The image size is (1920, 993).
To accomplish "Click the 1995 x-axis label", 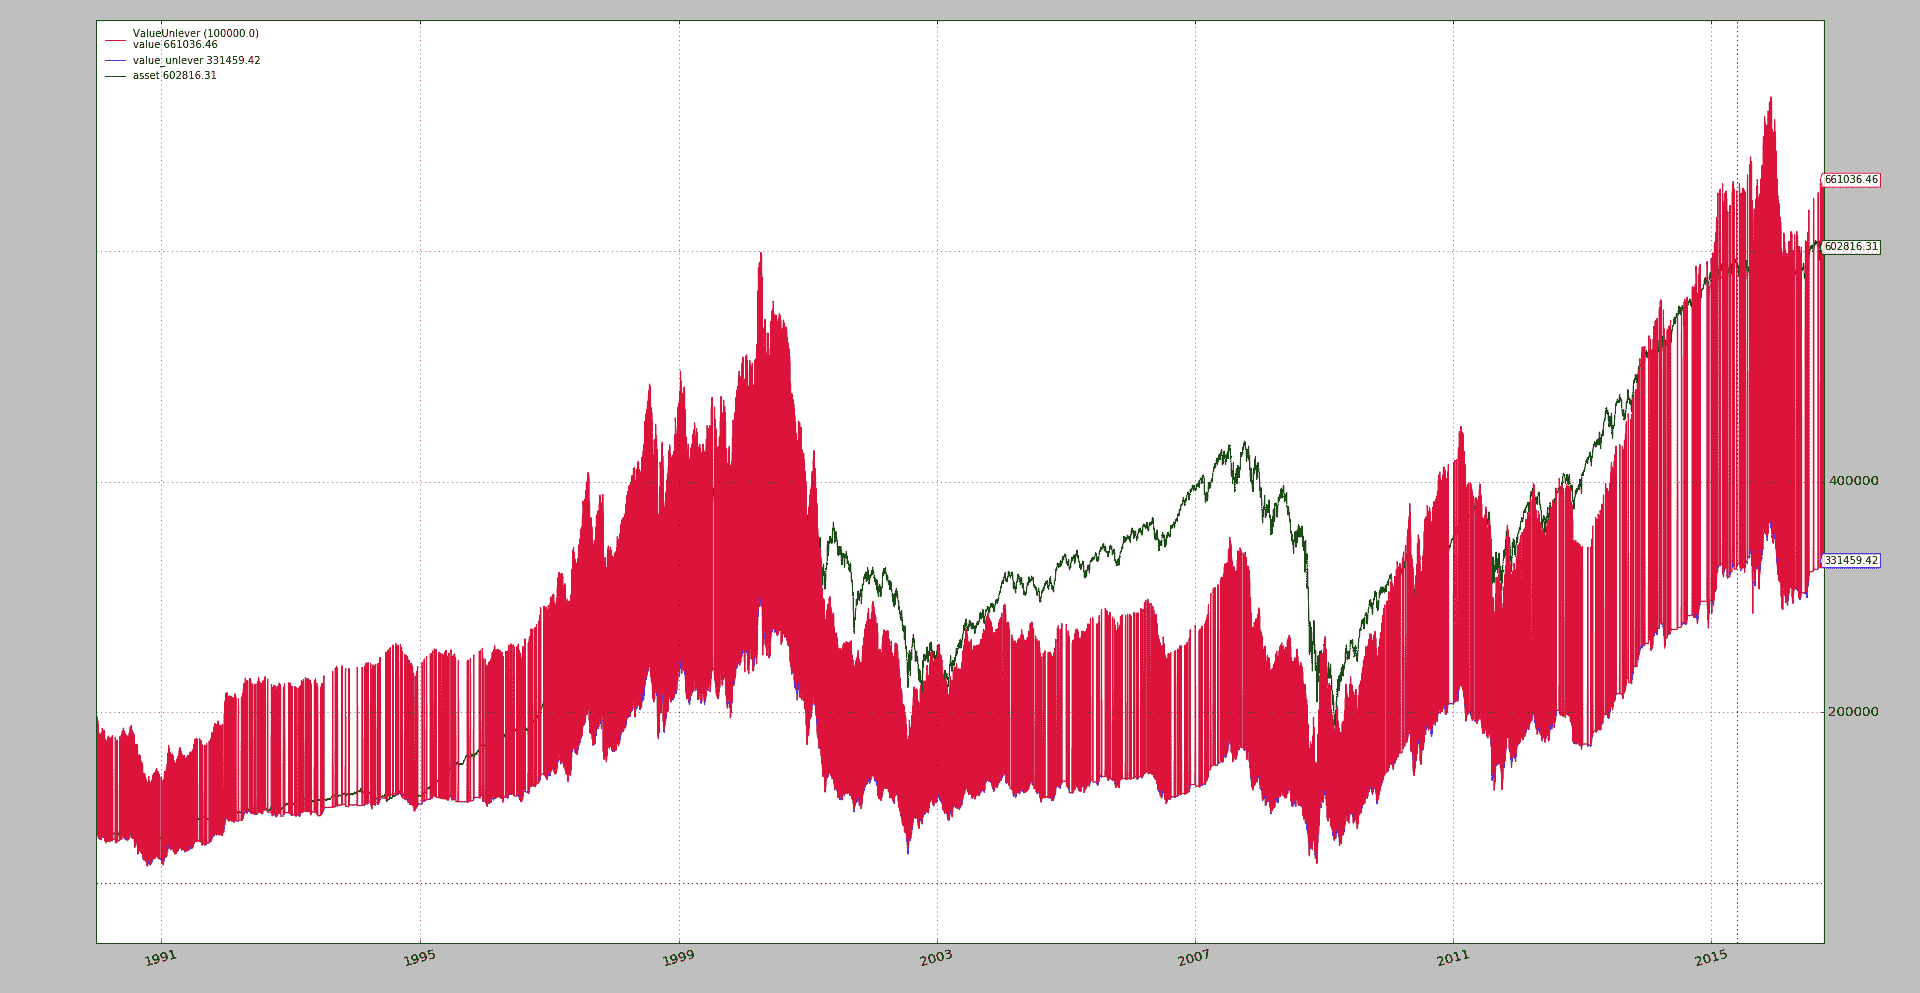I will (420, 958).
